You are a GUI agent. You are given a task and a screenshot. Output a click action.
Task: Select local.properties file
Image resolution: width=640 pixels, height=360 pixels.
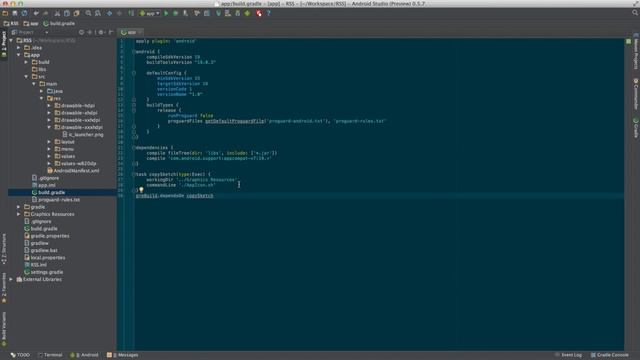pyautogui.click(x=44, y=258)
